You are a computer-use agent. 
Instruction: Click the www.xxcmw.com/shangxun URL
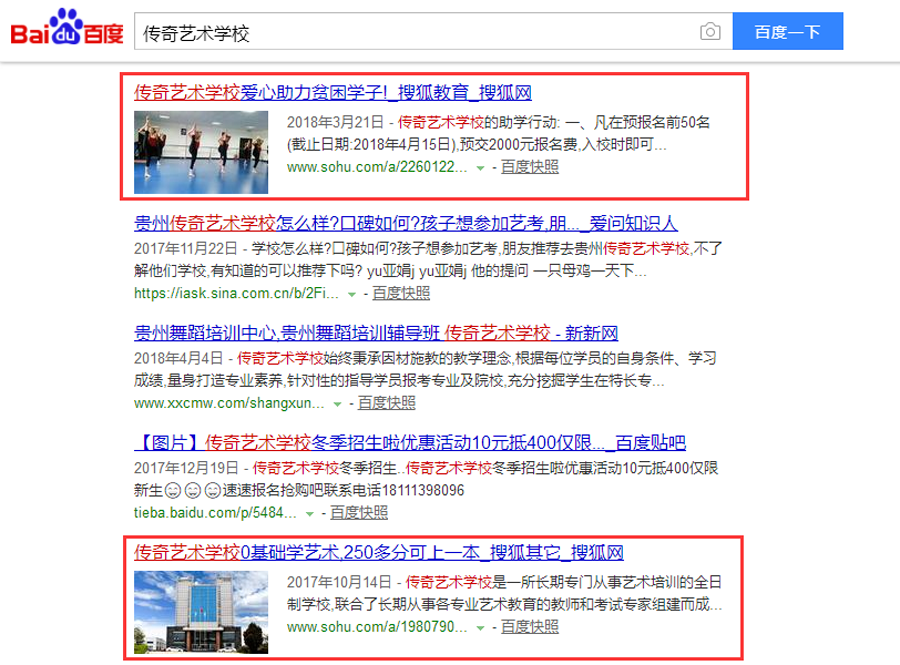click(229, 403)
